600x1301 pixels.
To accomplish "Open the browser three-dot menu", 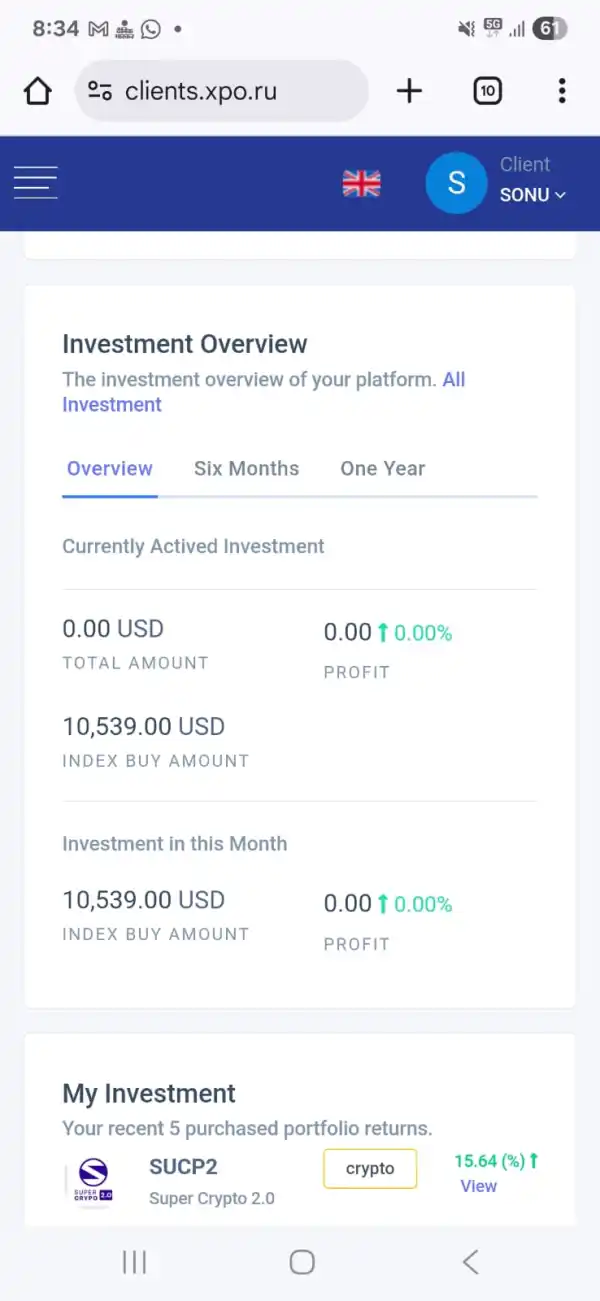I will (x=562, y=91).
